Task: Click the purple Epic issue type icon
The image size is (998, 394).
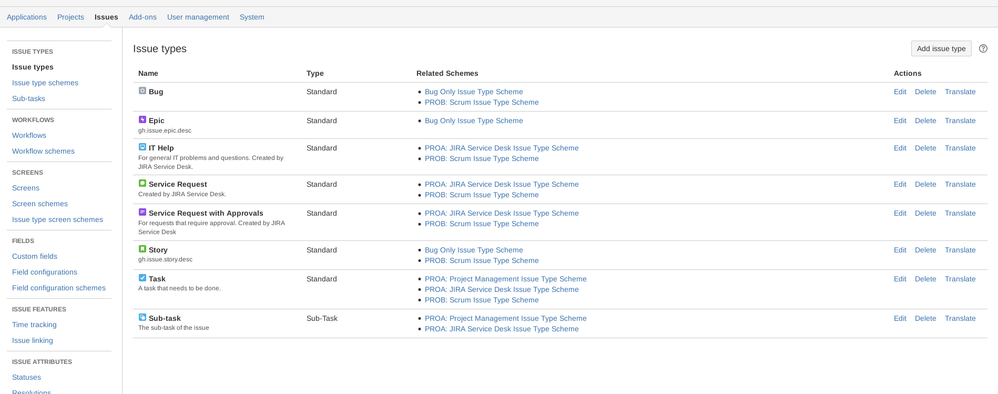Action: tap(143, 120)
